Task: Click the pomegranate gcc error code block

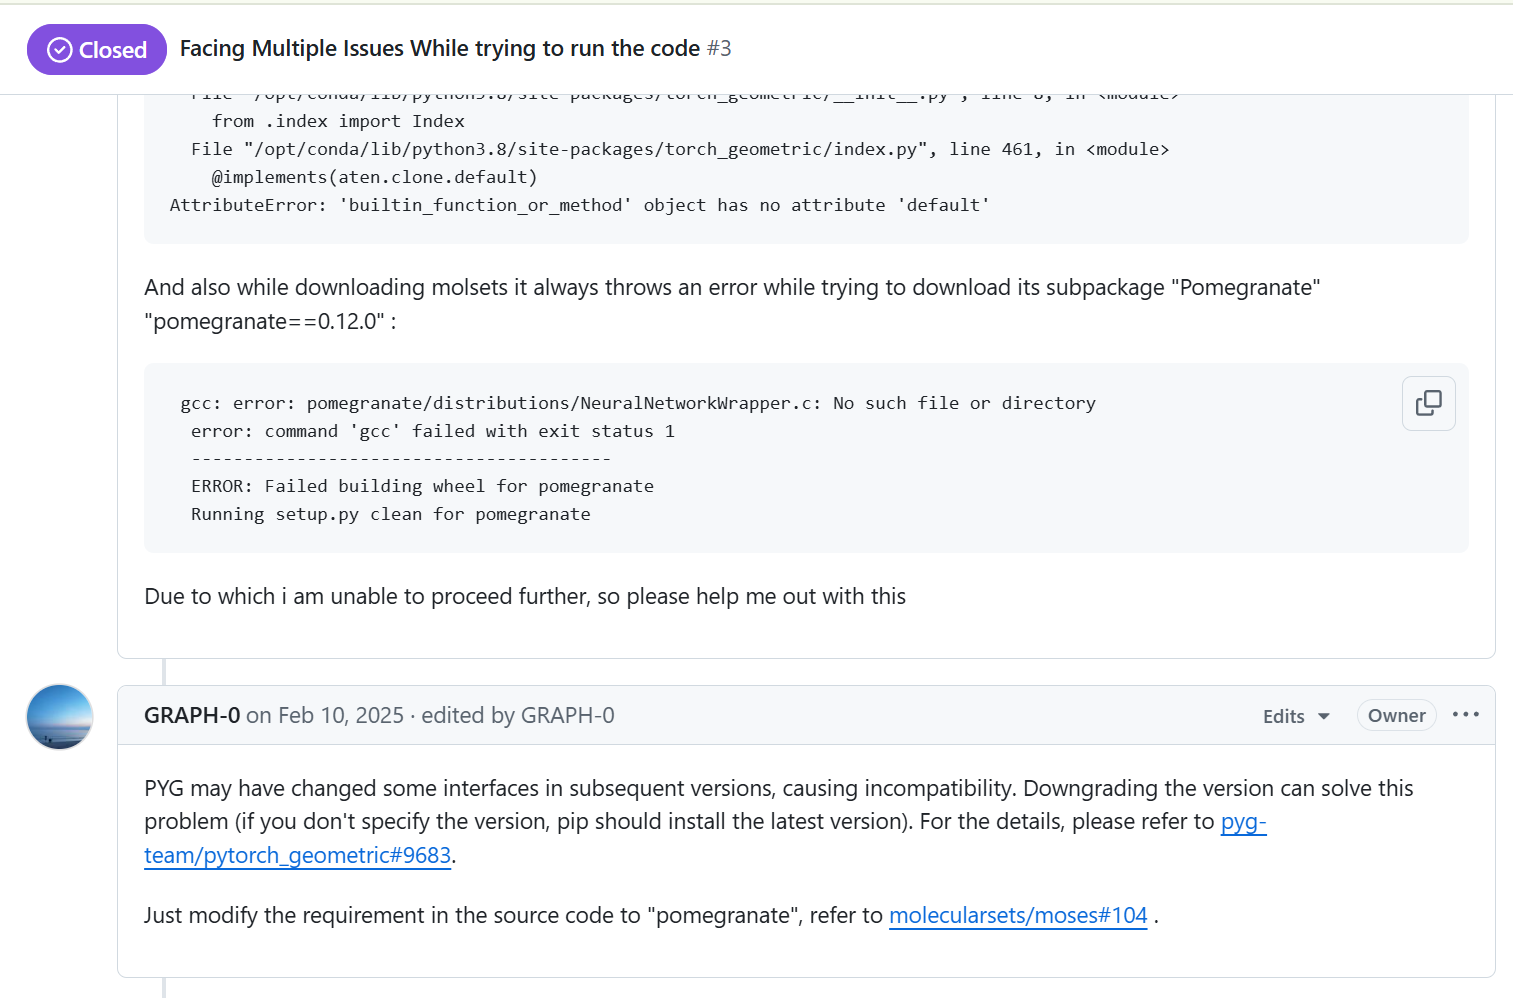Action: 806,458
